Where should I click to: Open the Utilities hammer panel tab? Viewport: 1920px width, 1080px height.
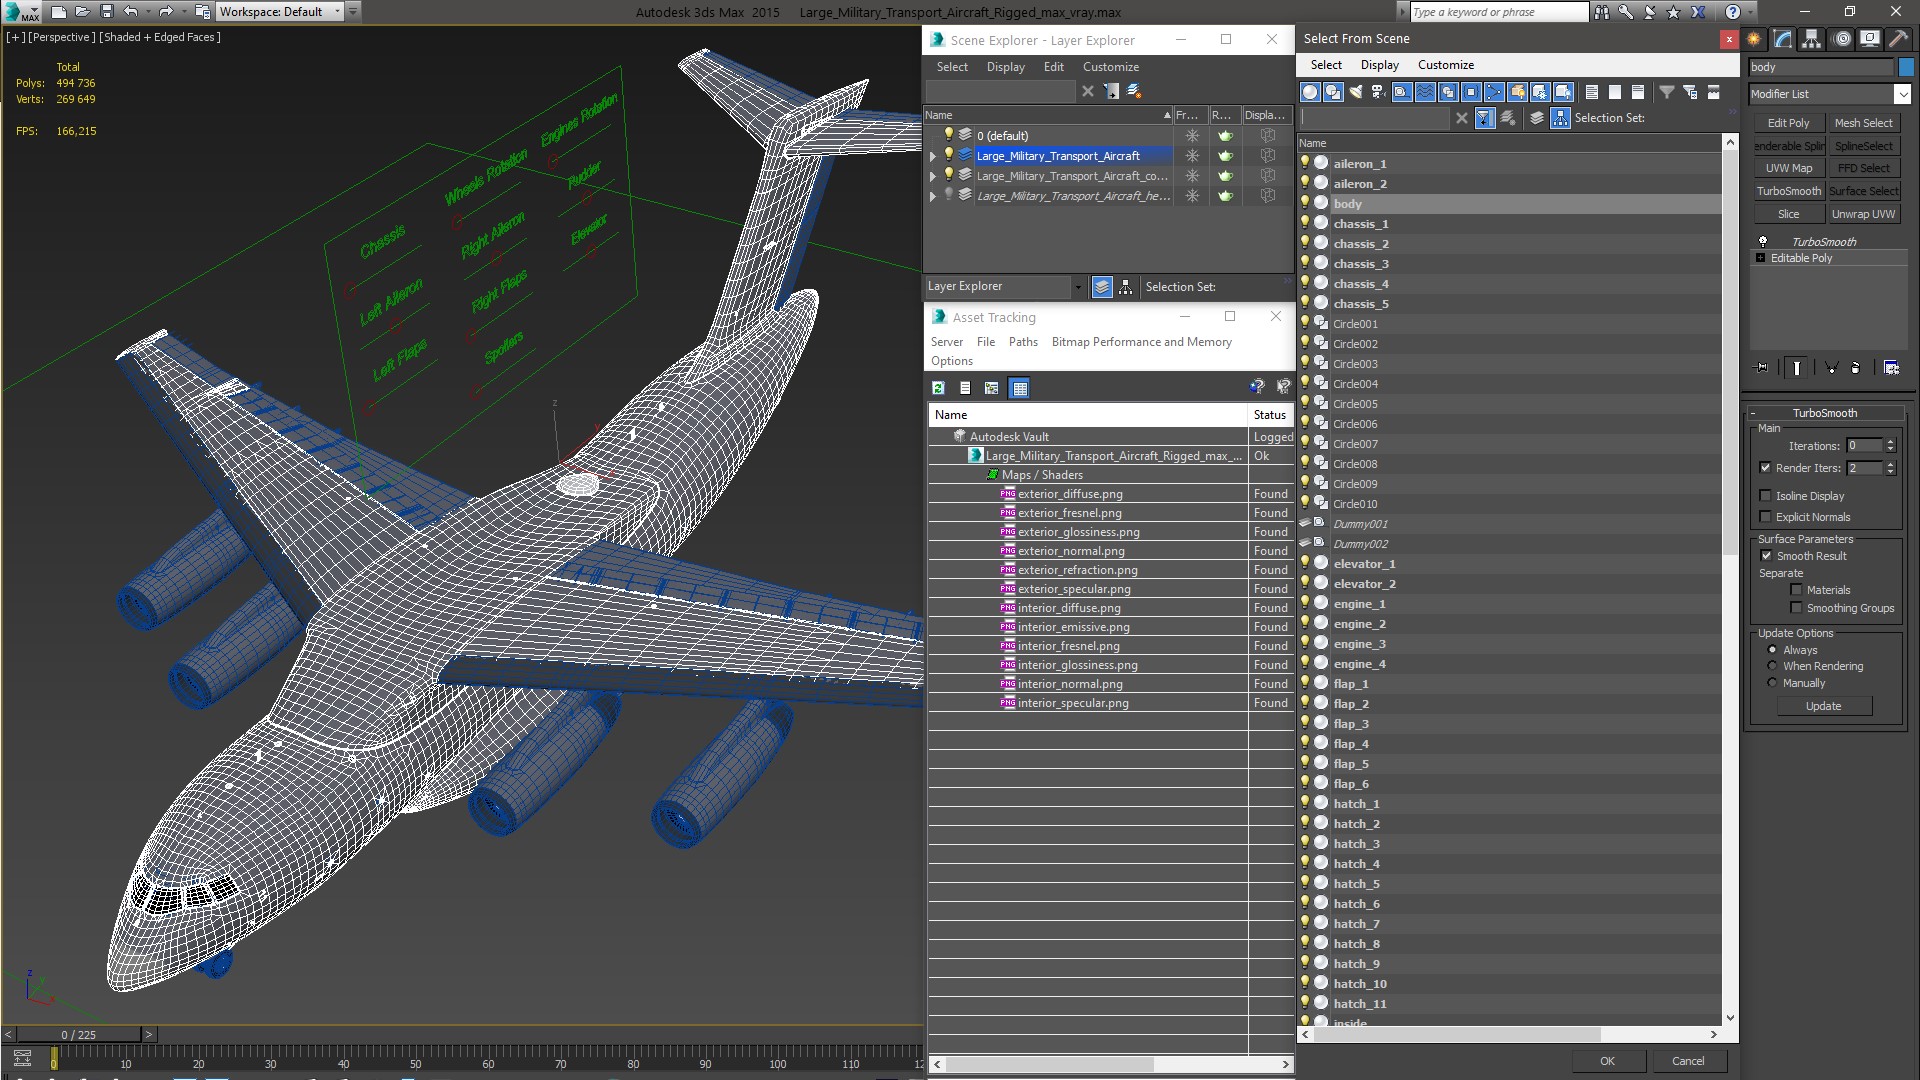coord(1897,39)
